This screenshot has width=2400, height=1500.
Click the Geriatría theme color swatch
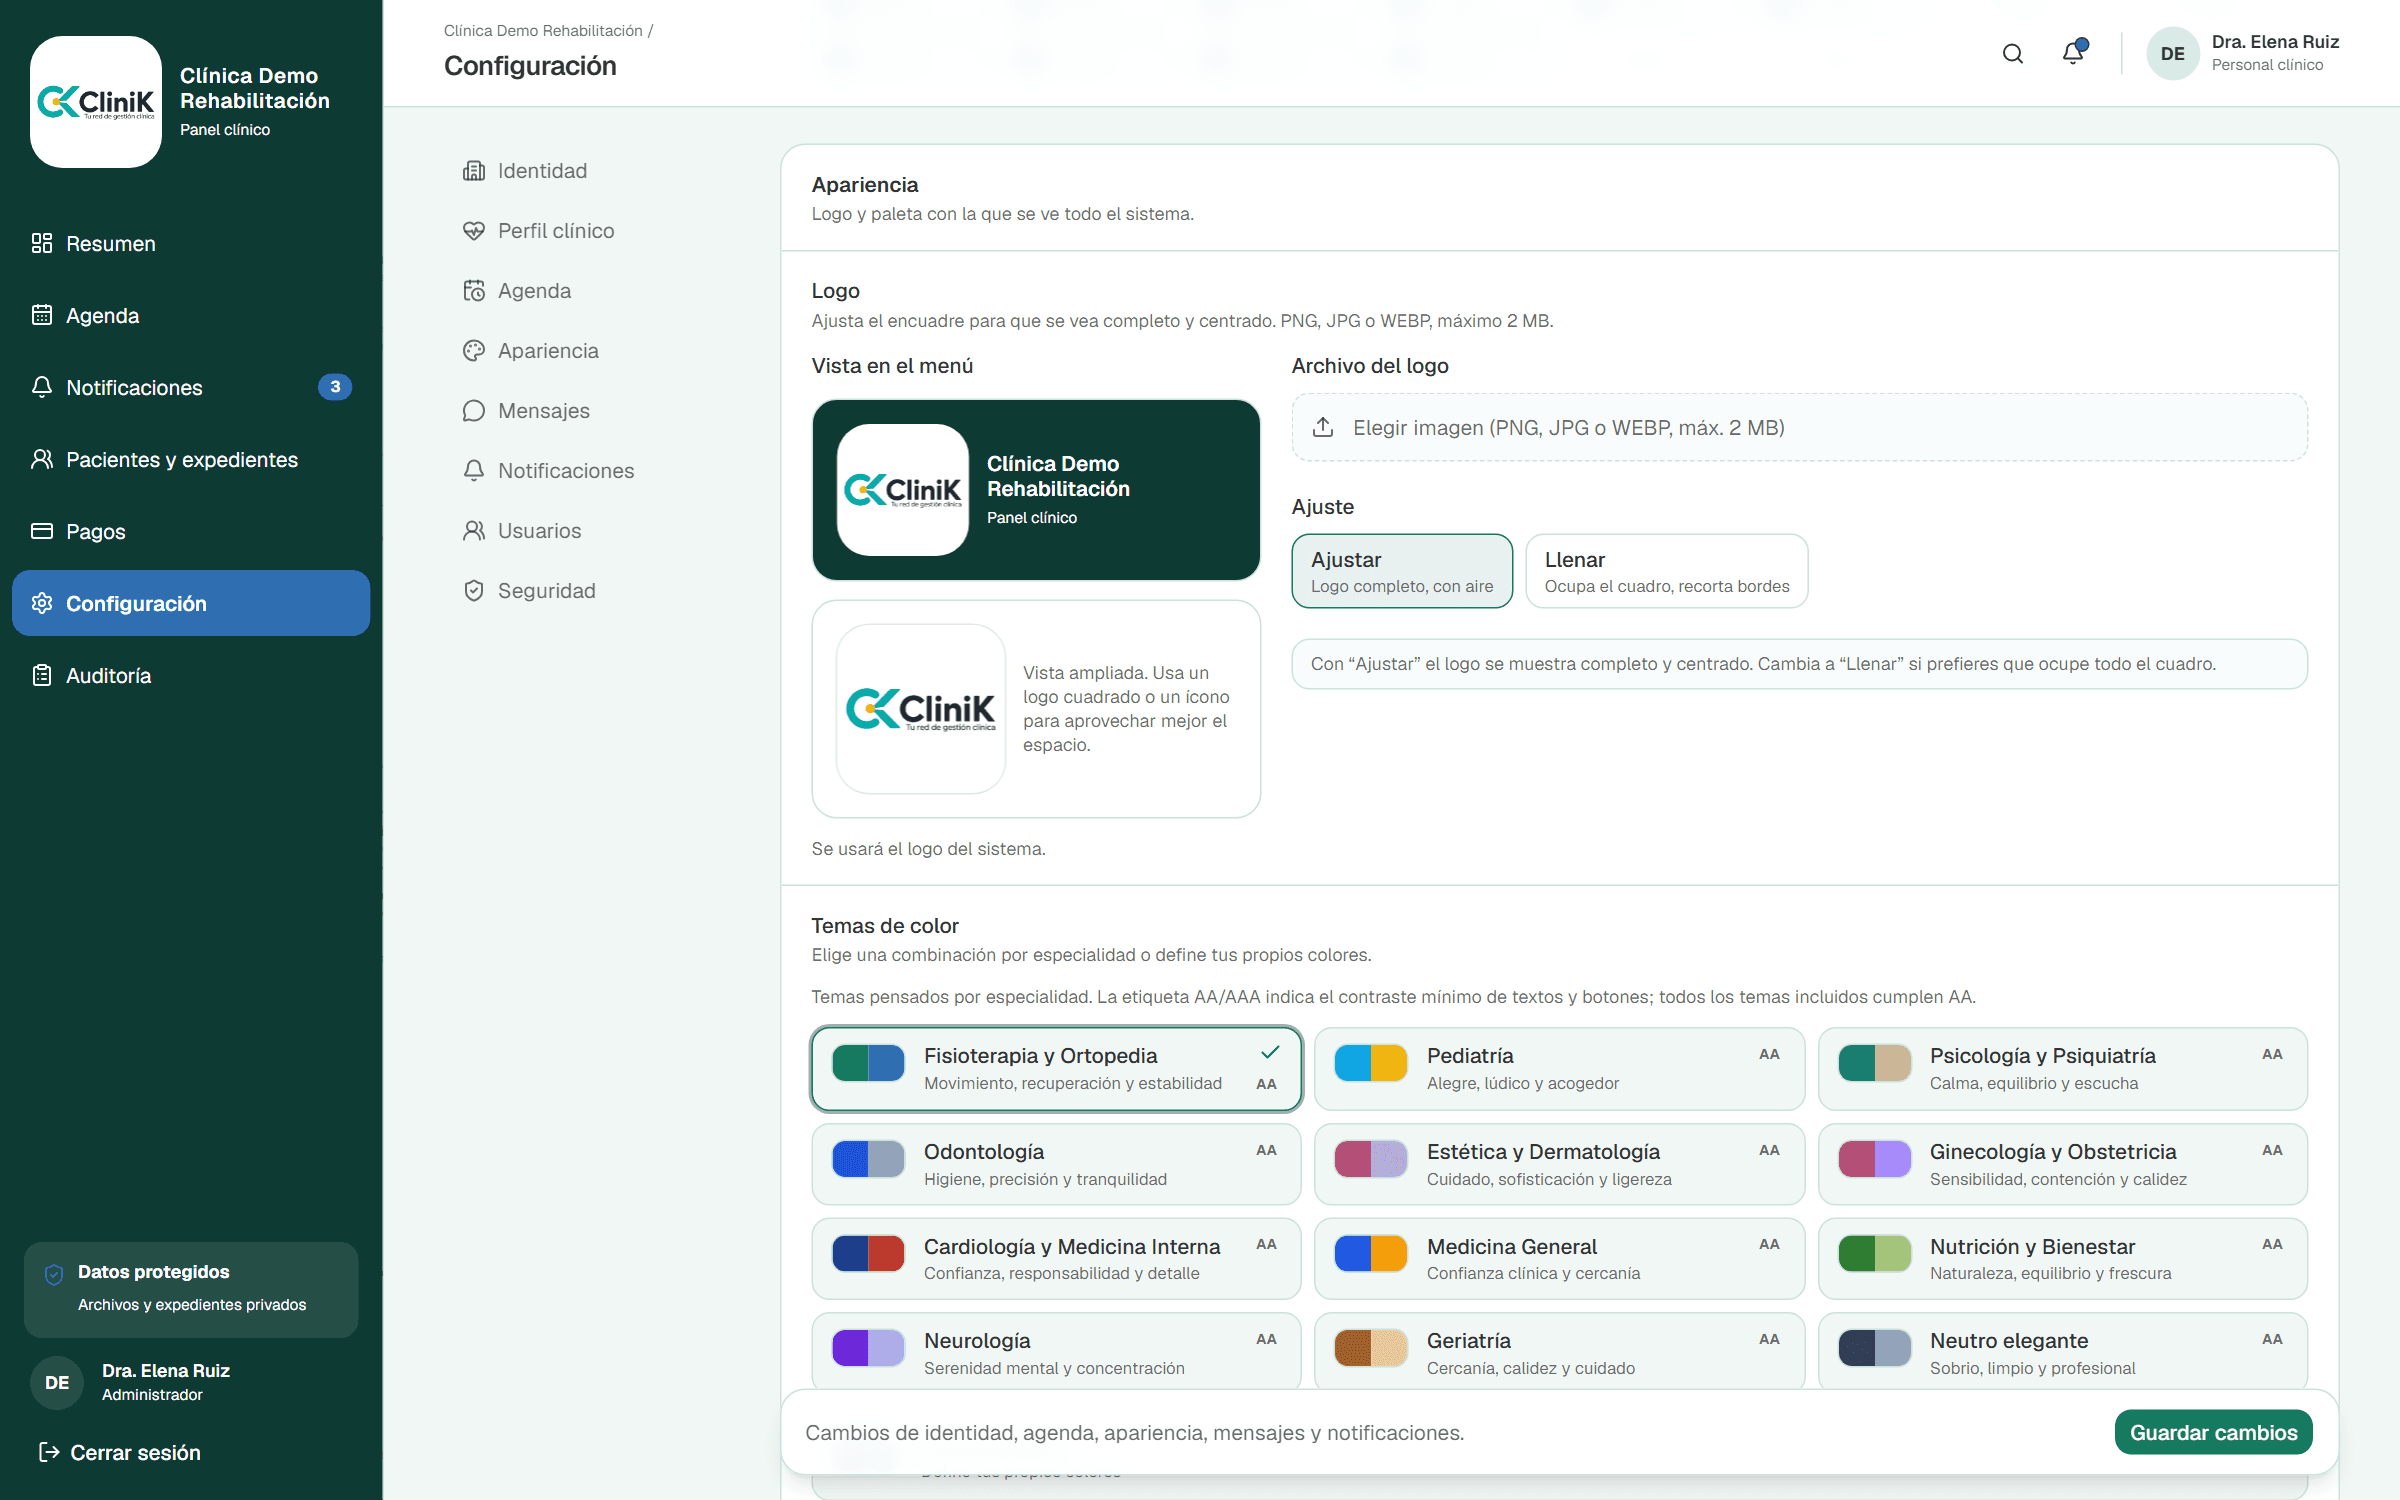click(x=1371, y=1348)
